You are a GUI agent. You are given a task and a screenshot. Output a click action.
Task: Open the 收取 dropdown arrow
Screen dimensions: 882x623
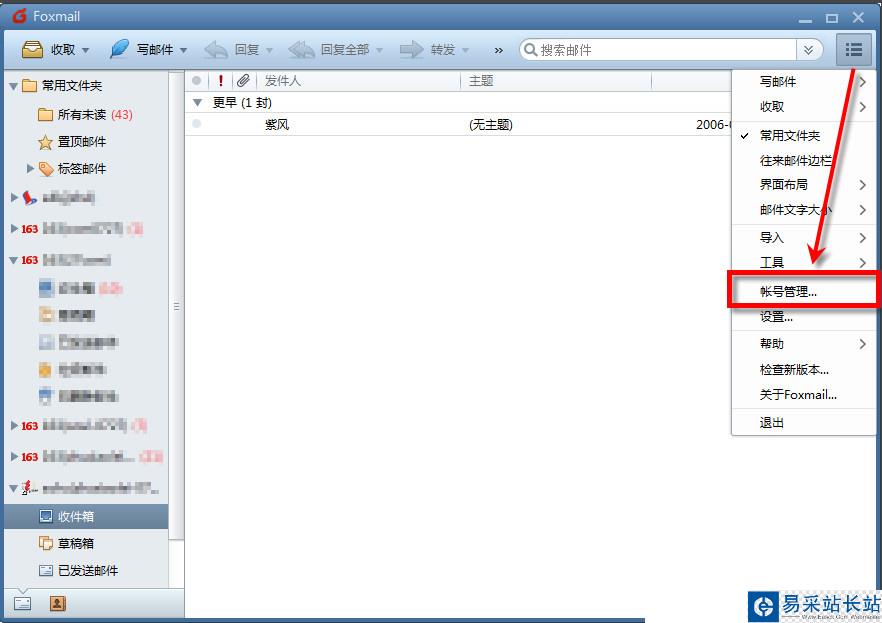tap(86, 50)
